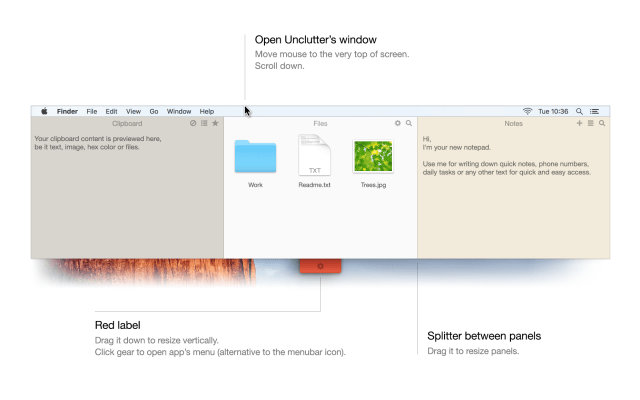Viewport: 640px width, 400px height.
Task: Open the Go menu
Action: [x=154, y=111]
